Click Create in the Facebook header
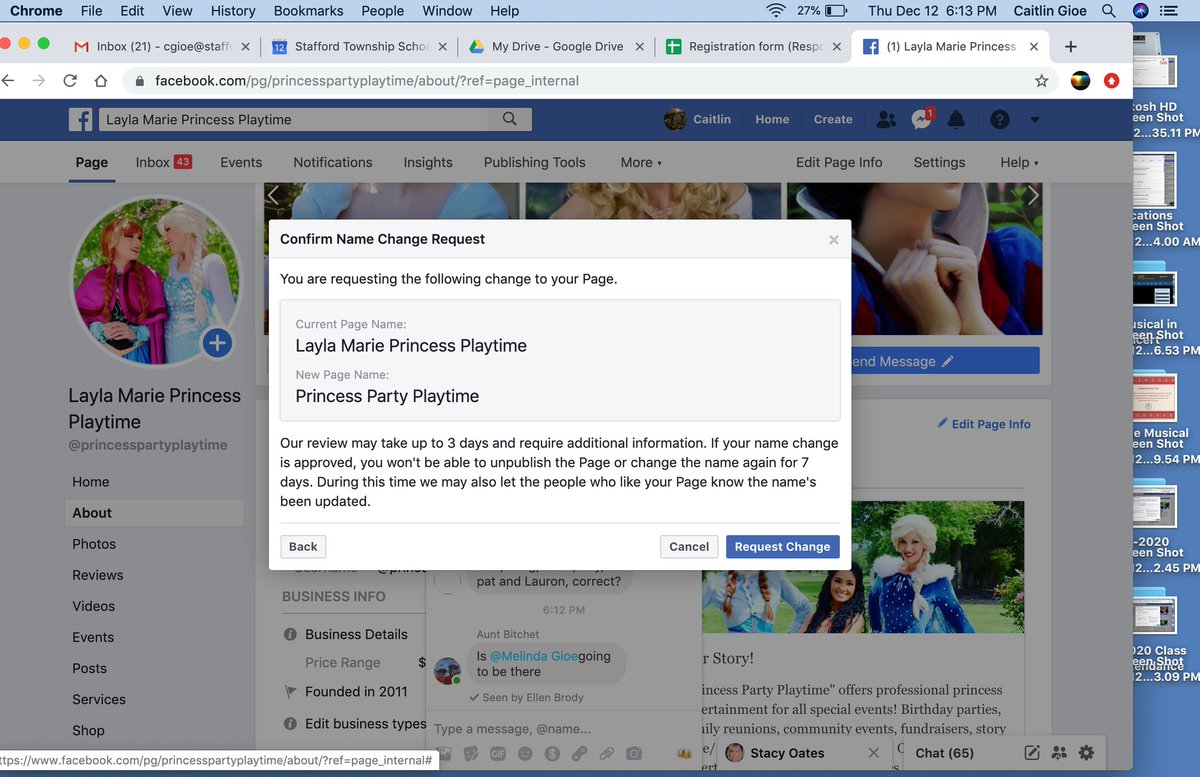Image resolution: width=1200 pixels, height=777 pixels. (x=833, y=119)
